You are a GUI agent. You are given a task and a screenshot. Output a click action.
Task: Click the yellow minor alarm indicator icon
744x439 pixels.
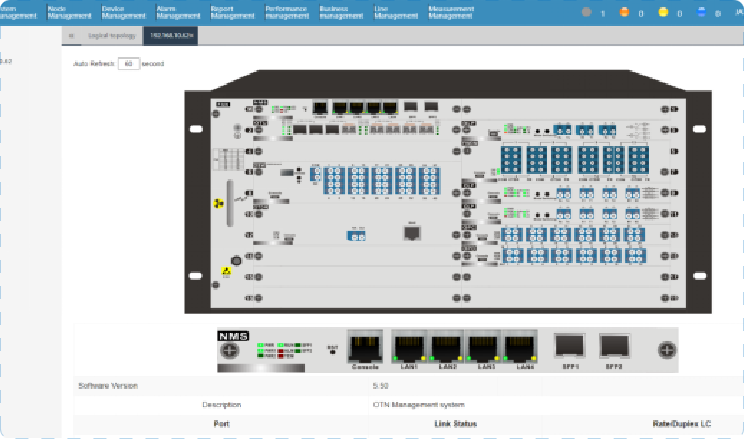[663, 13]
